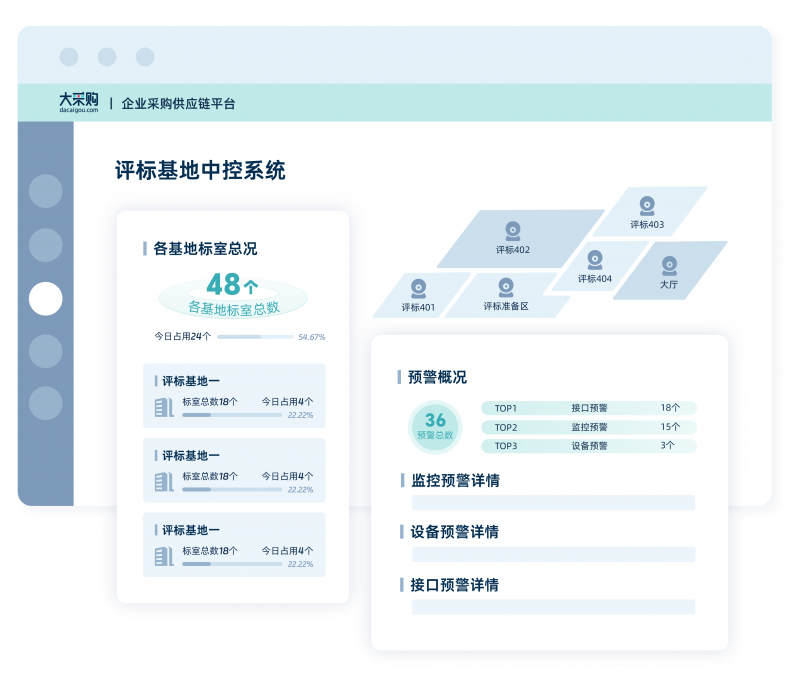Click the building icon in first 评标基地一 card
Screen dimensions: 800x679
[x=164, y=407]
